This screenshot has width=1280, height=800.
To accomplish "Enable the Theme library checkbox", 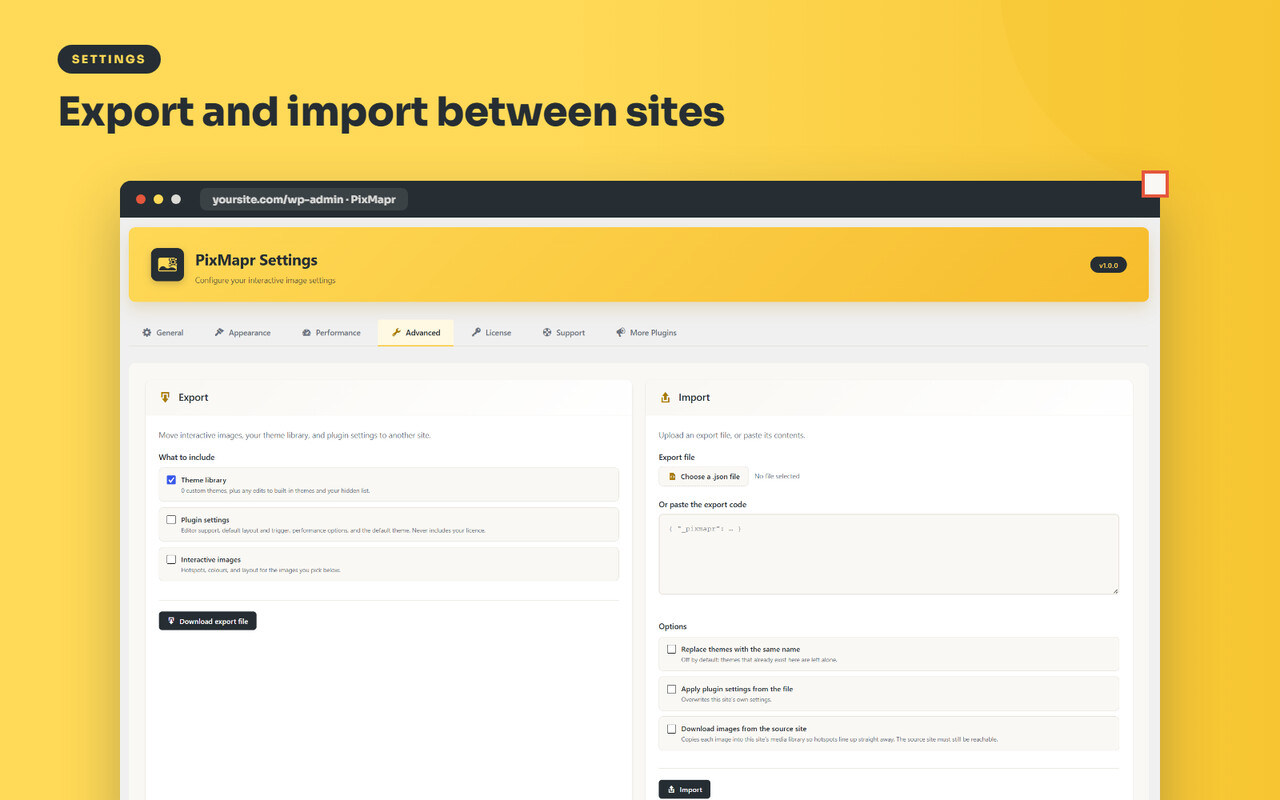I will 171,480.
